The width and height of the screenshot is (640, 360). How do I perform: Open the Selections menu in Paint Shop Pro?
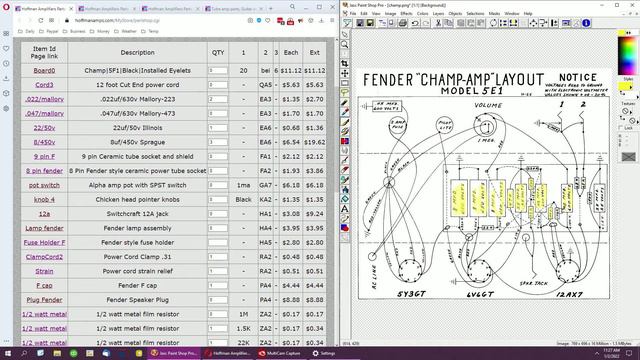tap(475, 13)
